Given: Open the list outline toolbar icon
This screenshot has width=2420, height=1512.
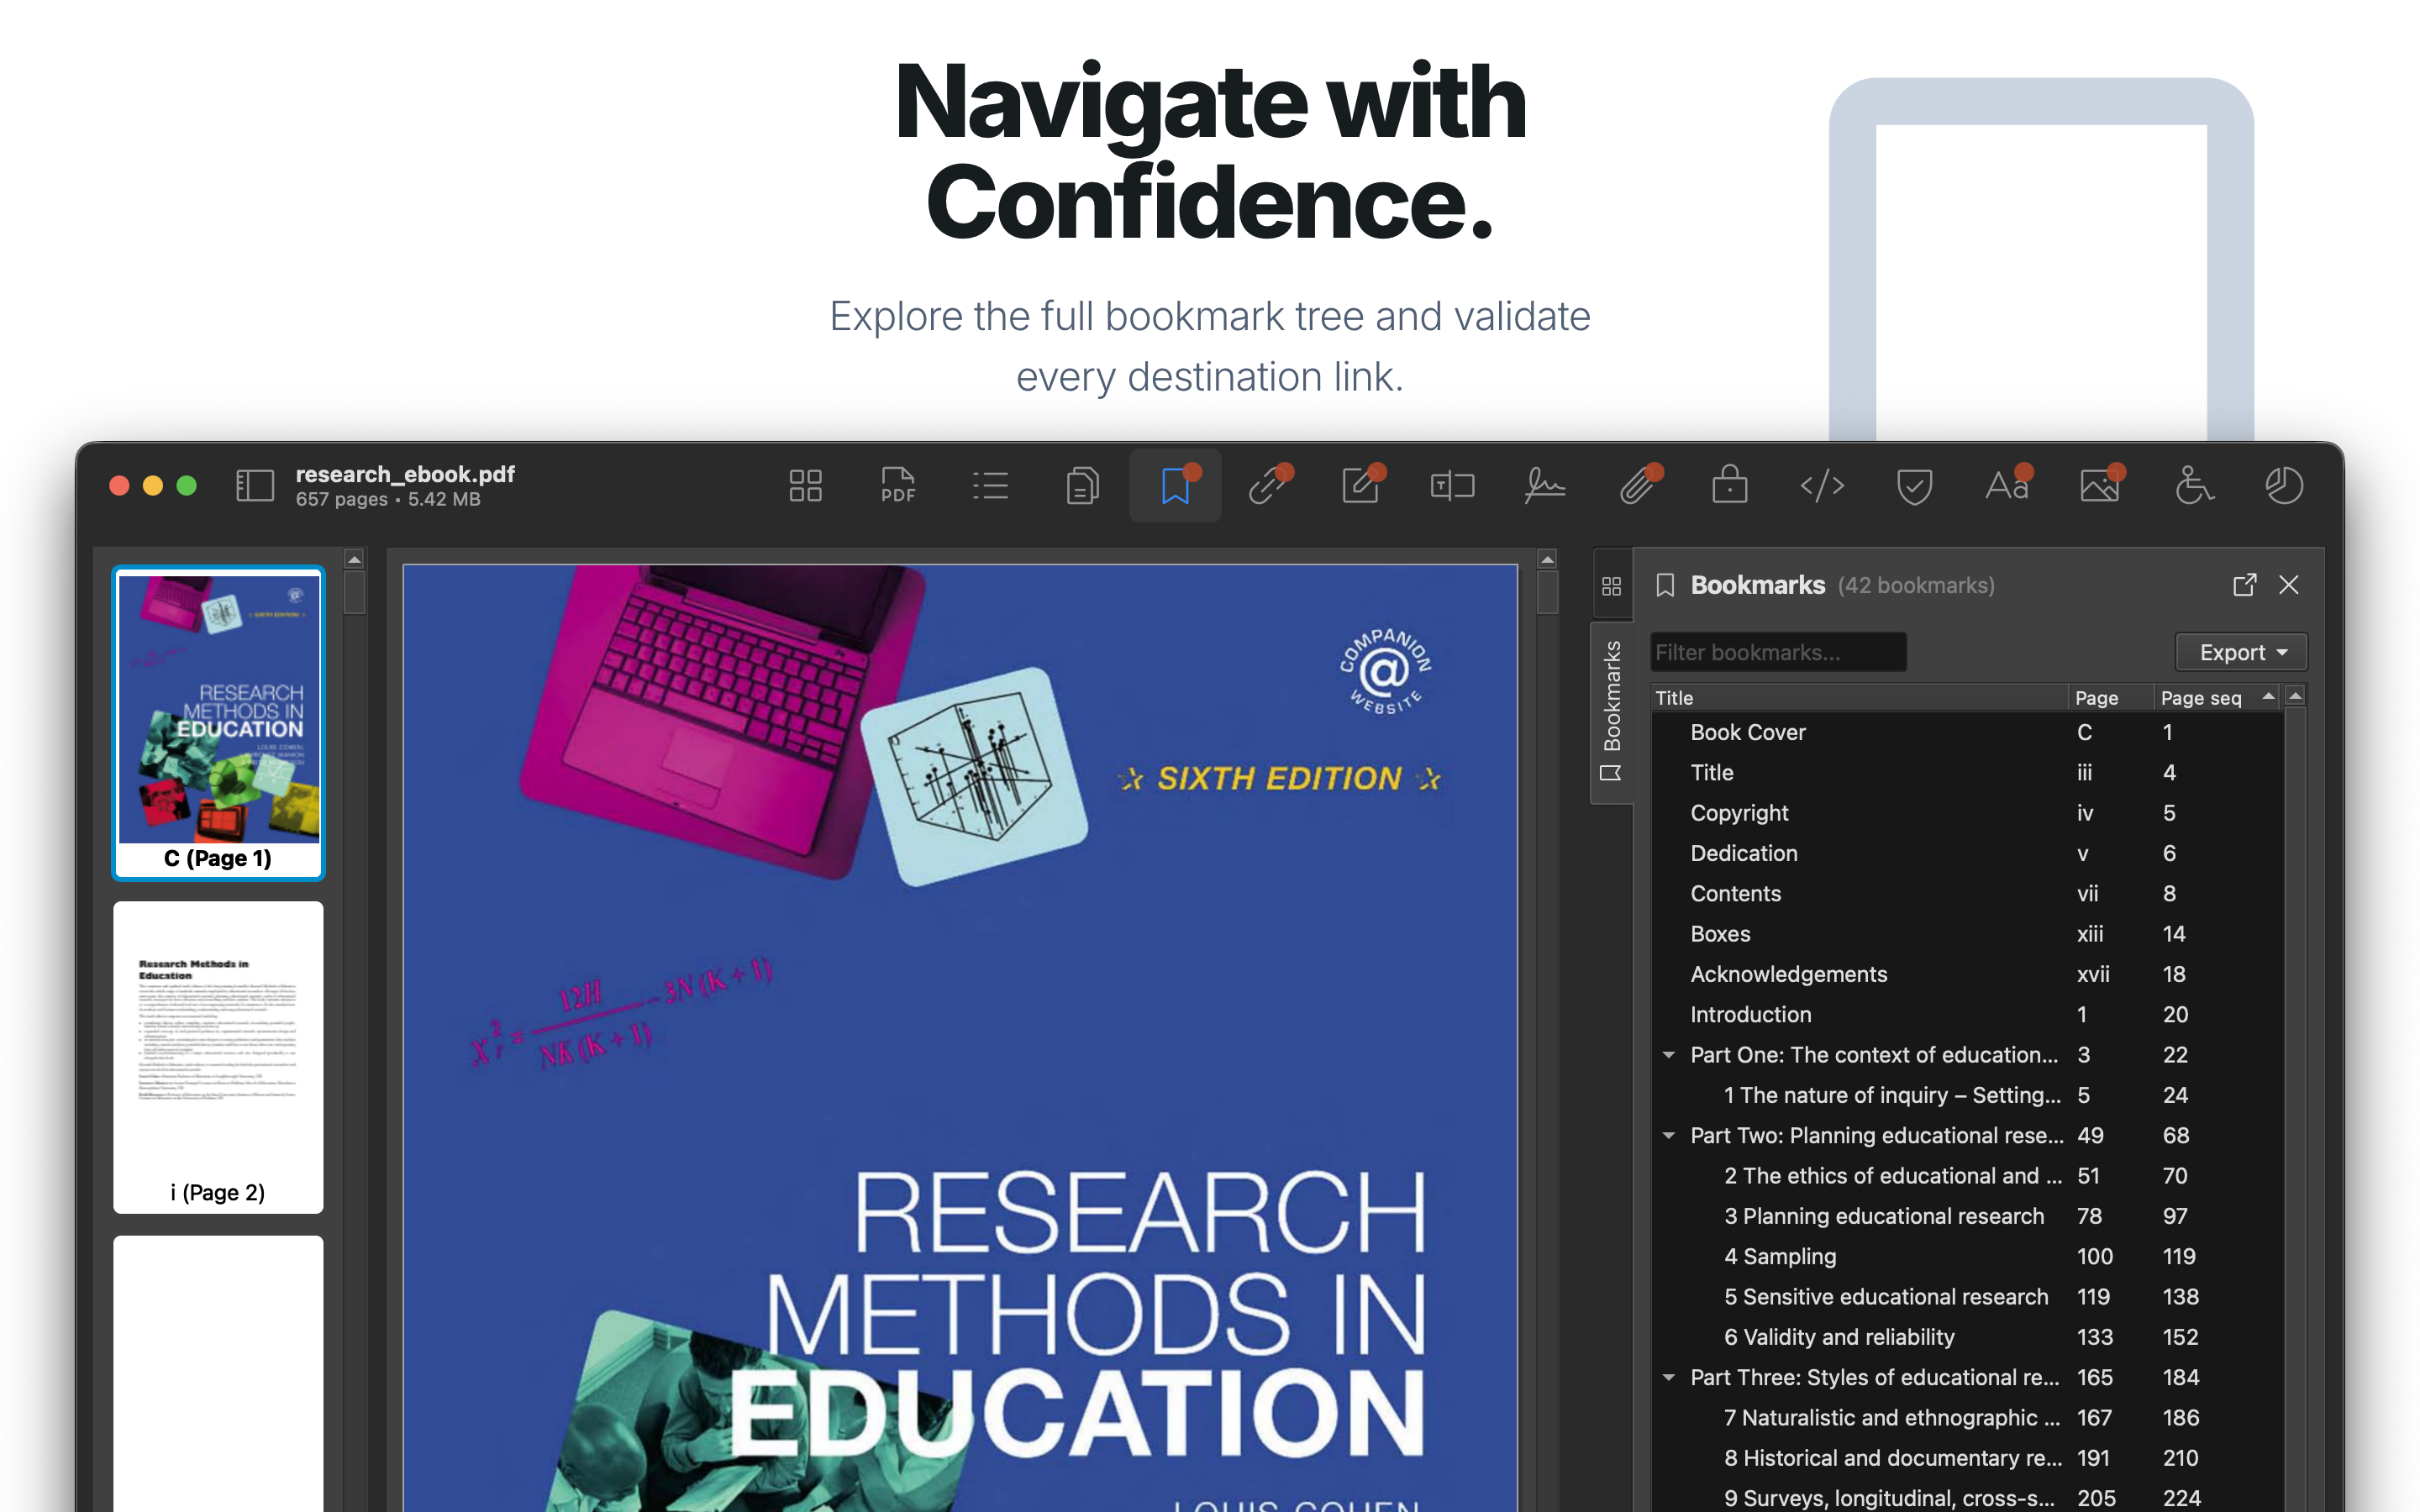Looking at the screenshot, I should click(990, 486).
